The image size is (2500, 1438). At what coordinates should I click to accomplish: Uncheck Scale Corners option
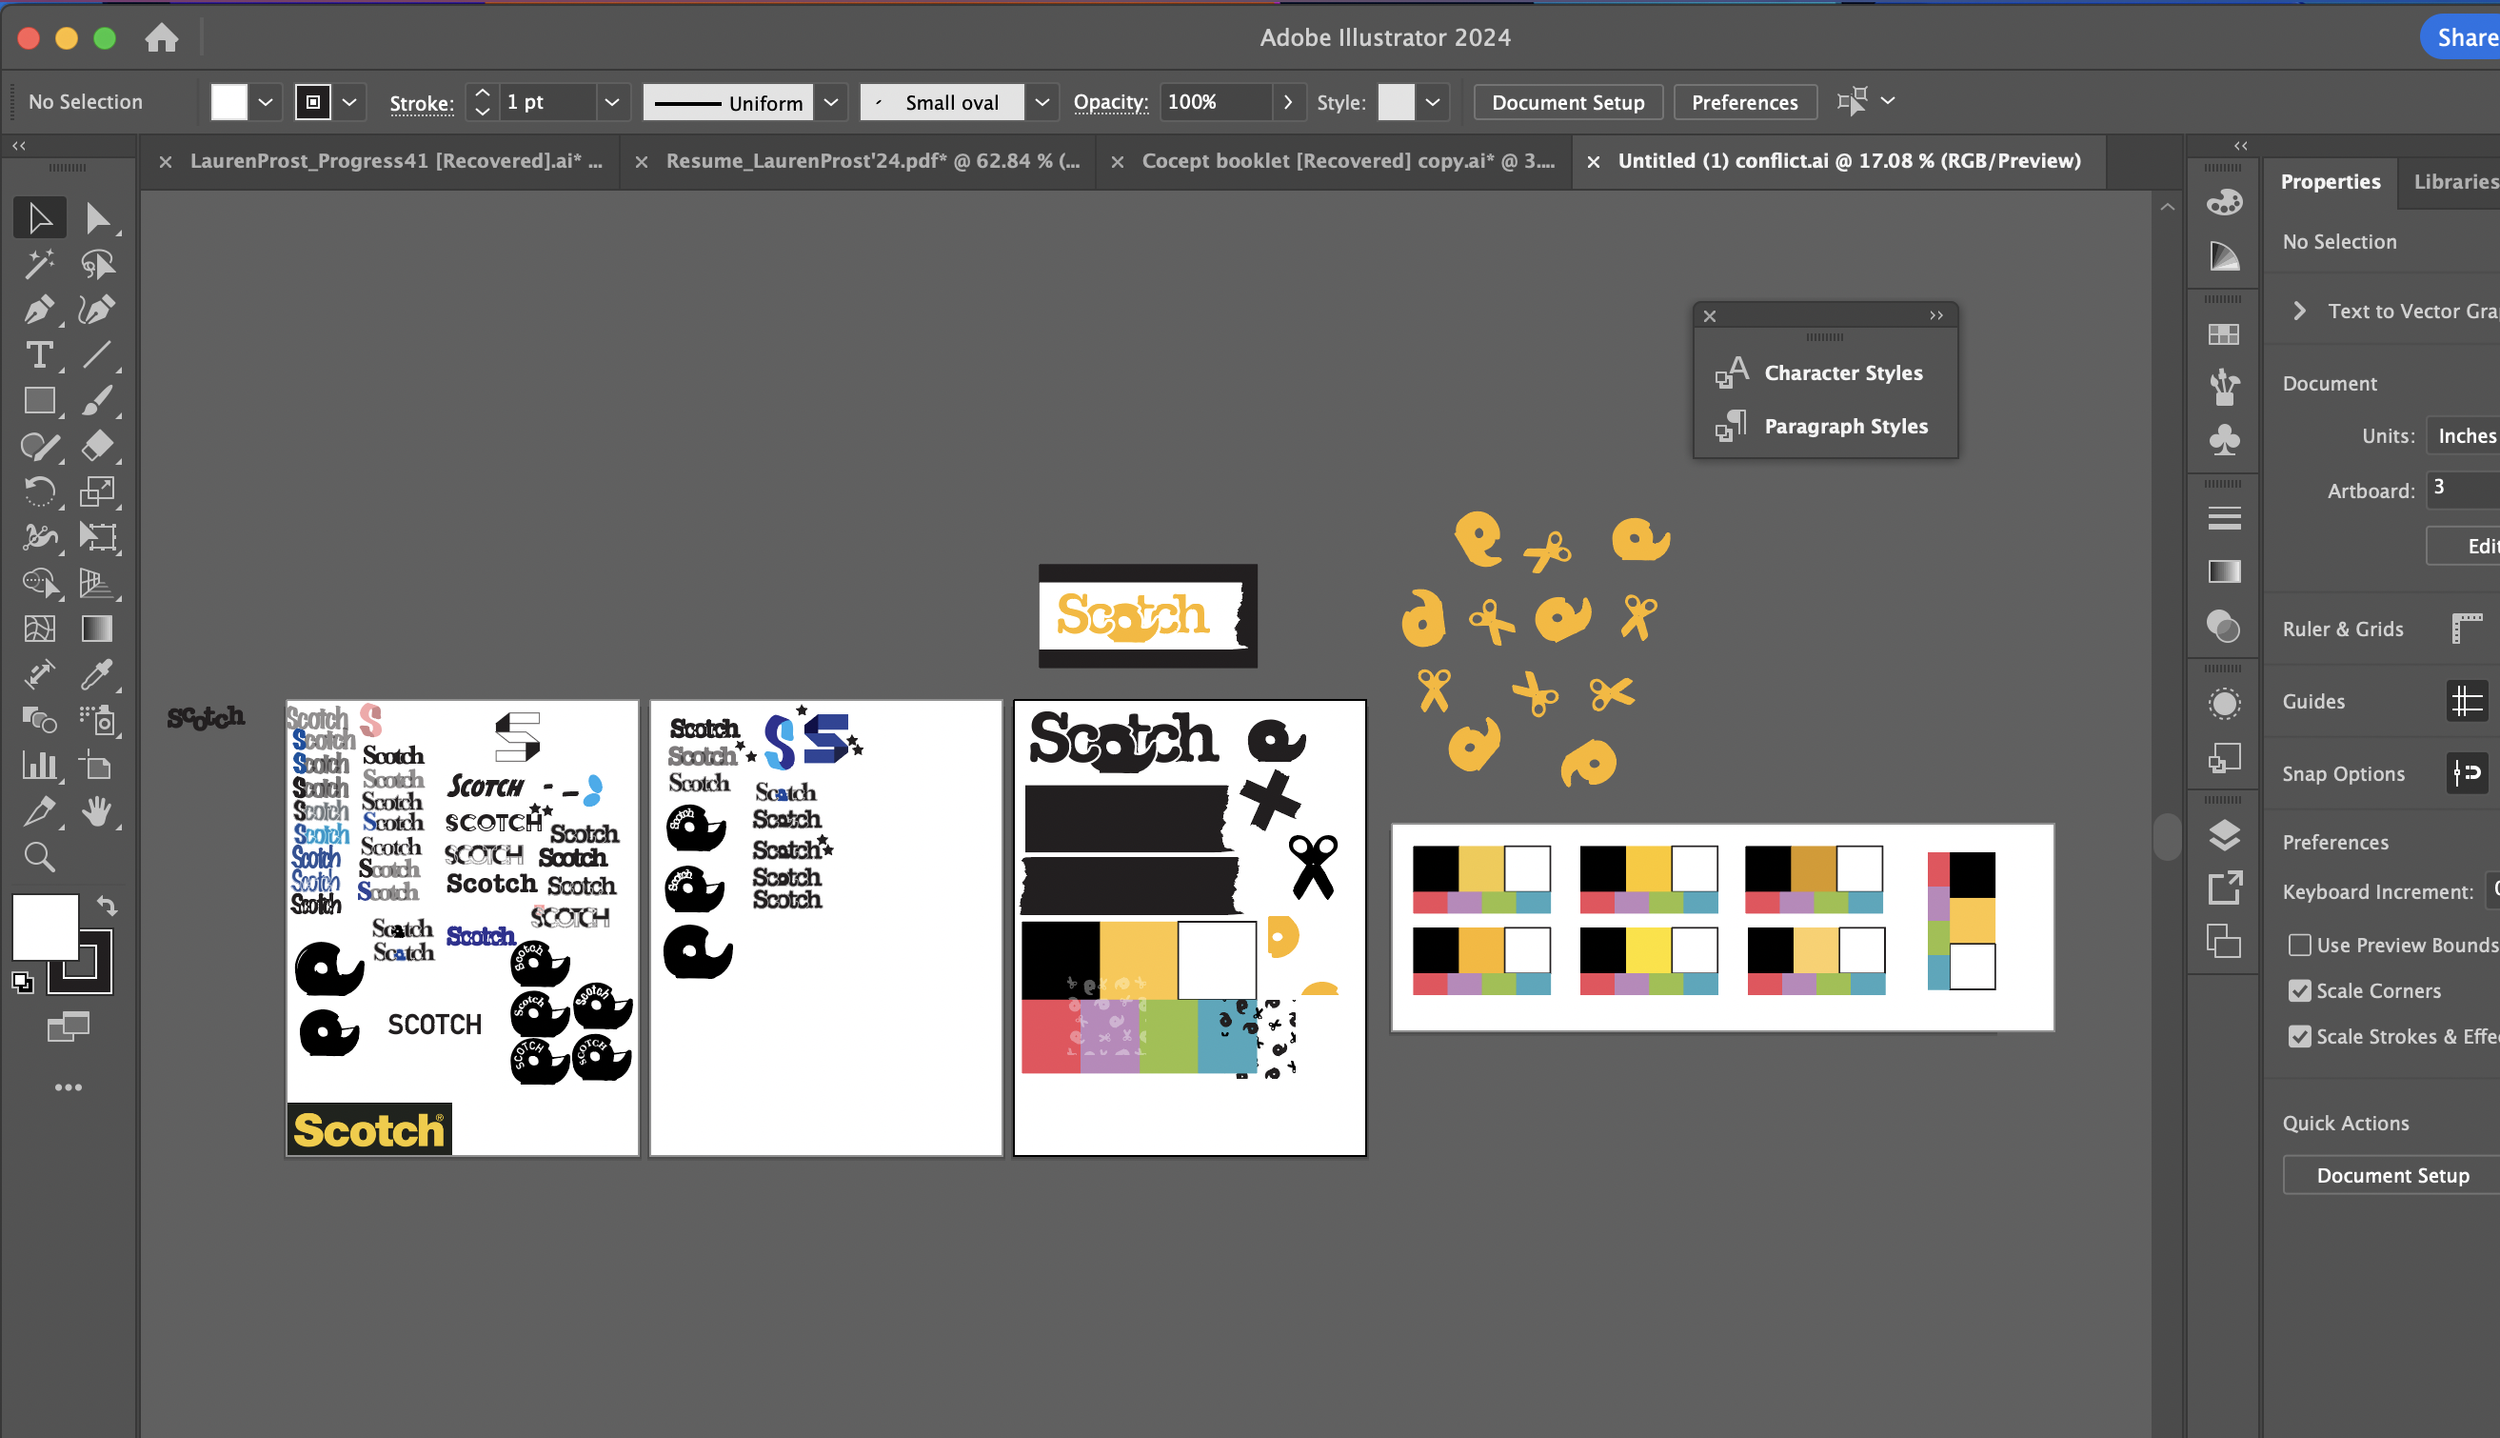click(x=2299, y=990)
